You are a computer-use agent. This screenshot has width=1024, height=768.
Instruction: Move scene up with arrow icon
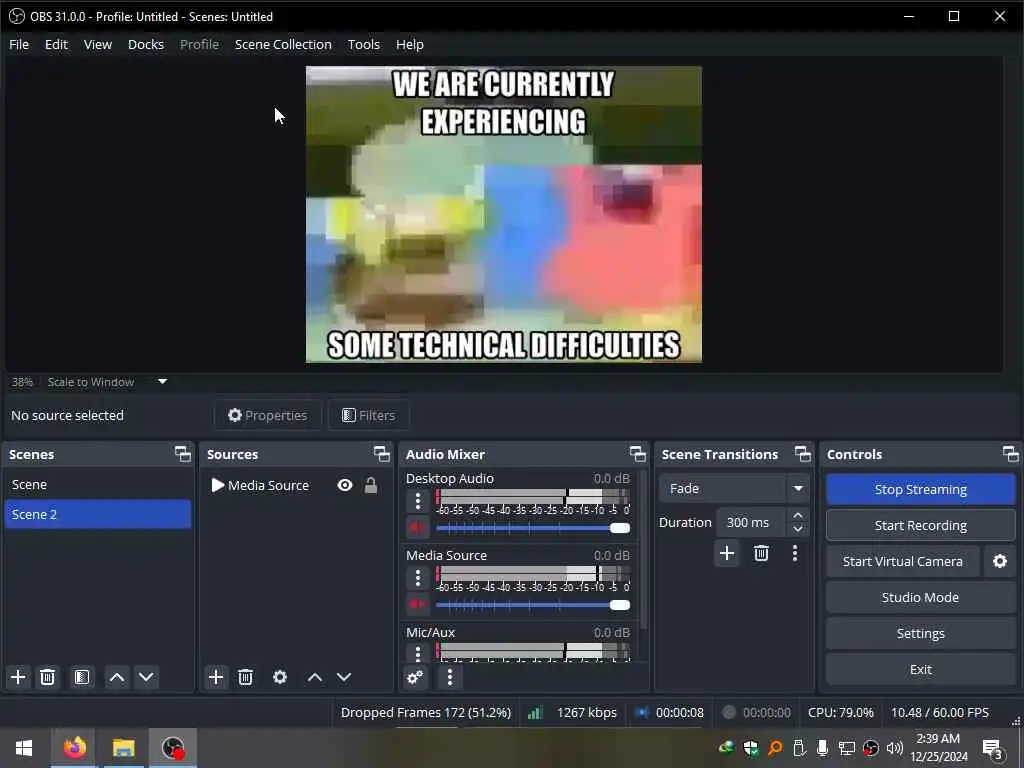point(117,677)
